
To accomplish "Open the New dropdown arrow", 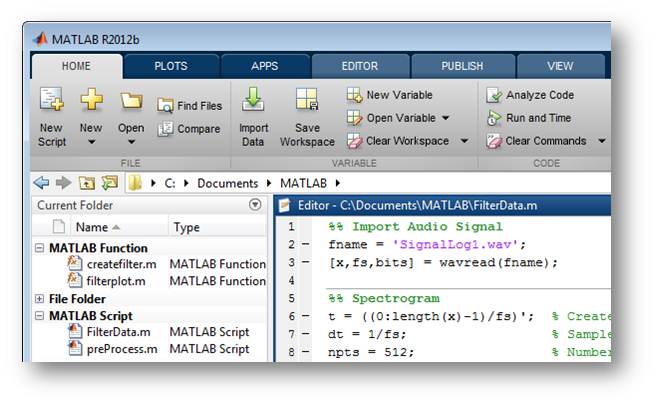I will coord(91,142).
